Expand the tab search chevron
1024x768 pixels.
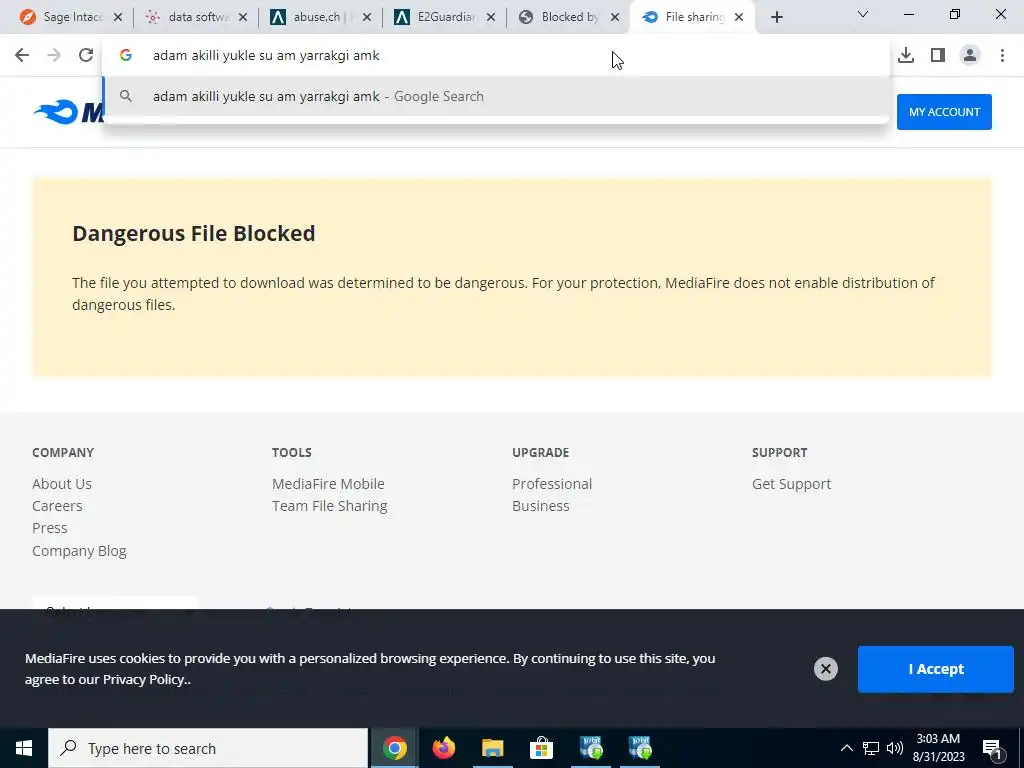click(x=863, y=14)
